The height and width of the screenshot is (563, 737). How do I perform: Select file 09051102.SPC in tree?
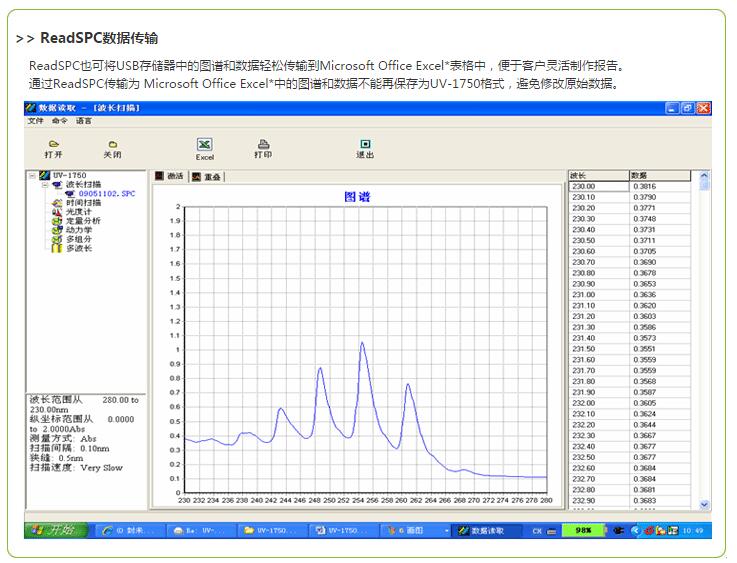(x=107, y=194)
